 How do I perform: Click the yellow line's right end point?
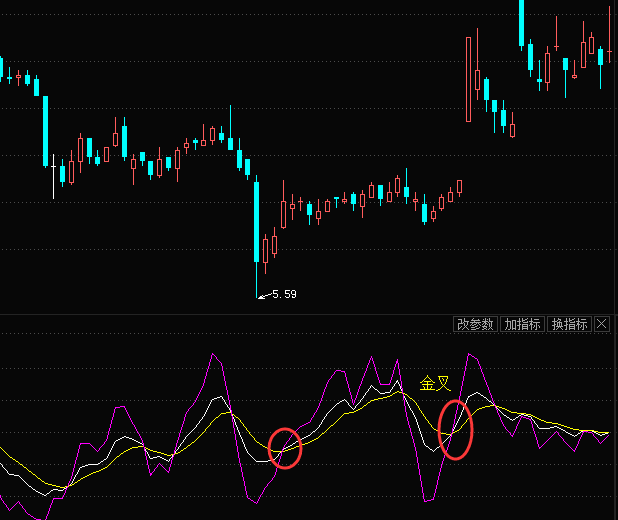pyautogui.click(x=608, y=432)
